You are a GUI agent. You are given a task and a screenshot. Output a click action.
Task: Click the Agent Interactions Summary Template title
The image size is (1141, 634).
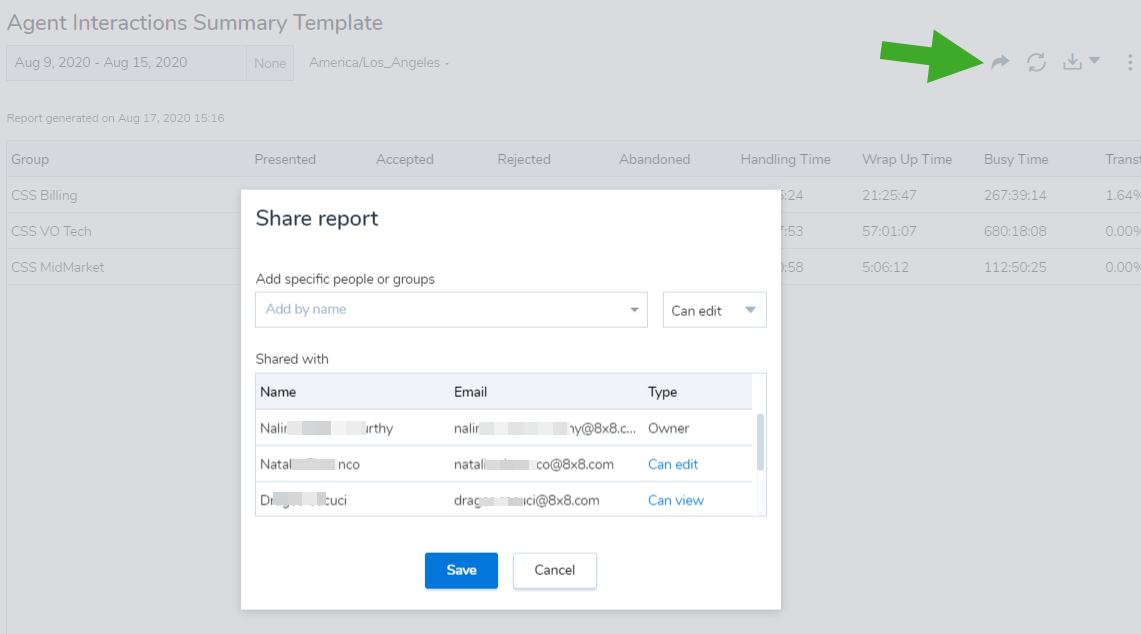[x=194, y=23]
